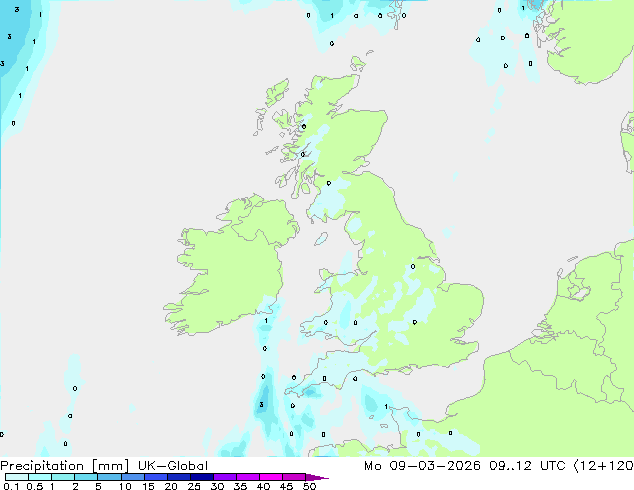This screenshot has height=490, width=634.
Task: Click the 2–5 mm legend color swatch
Action: [x=86, y=477]
